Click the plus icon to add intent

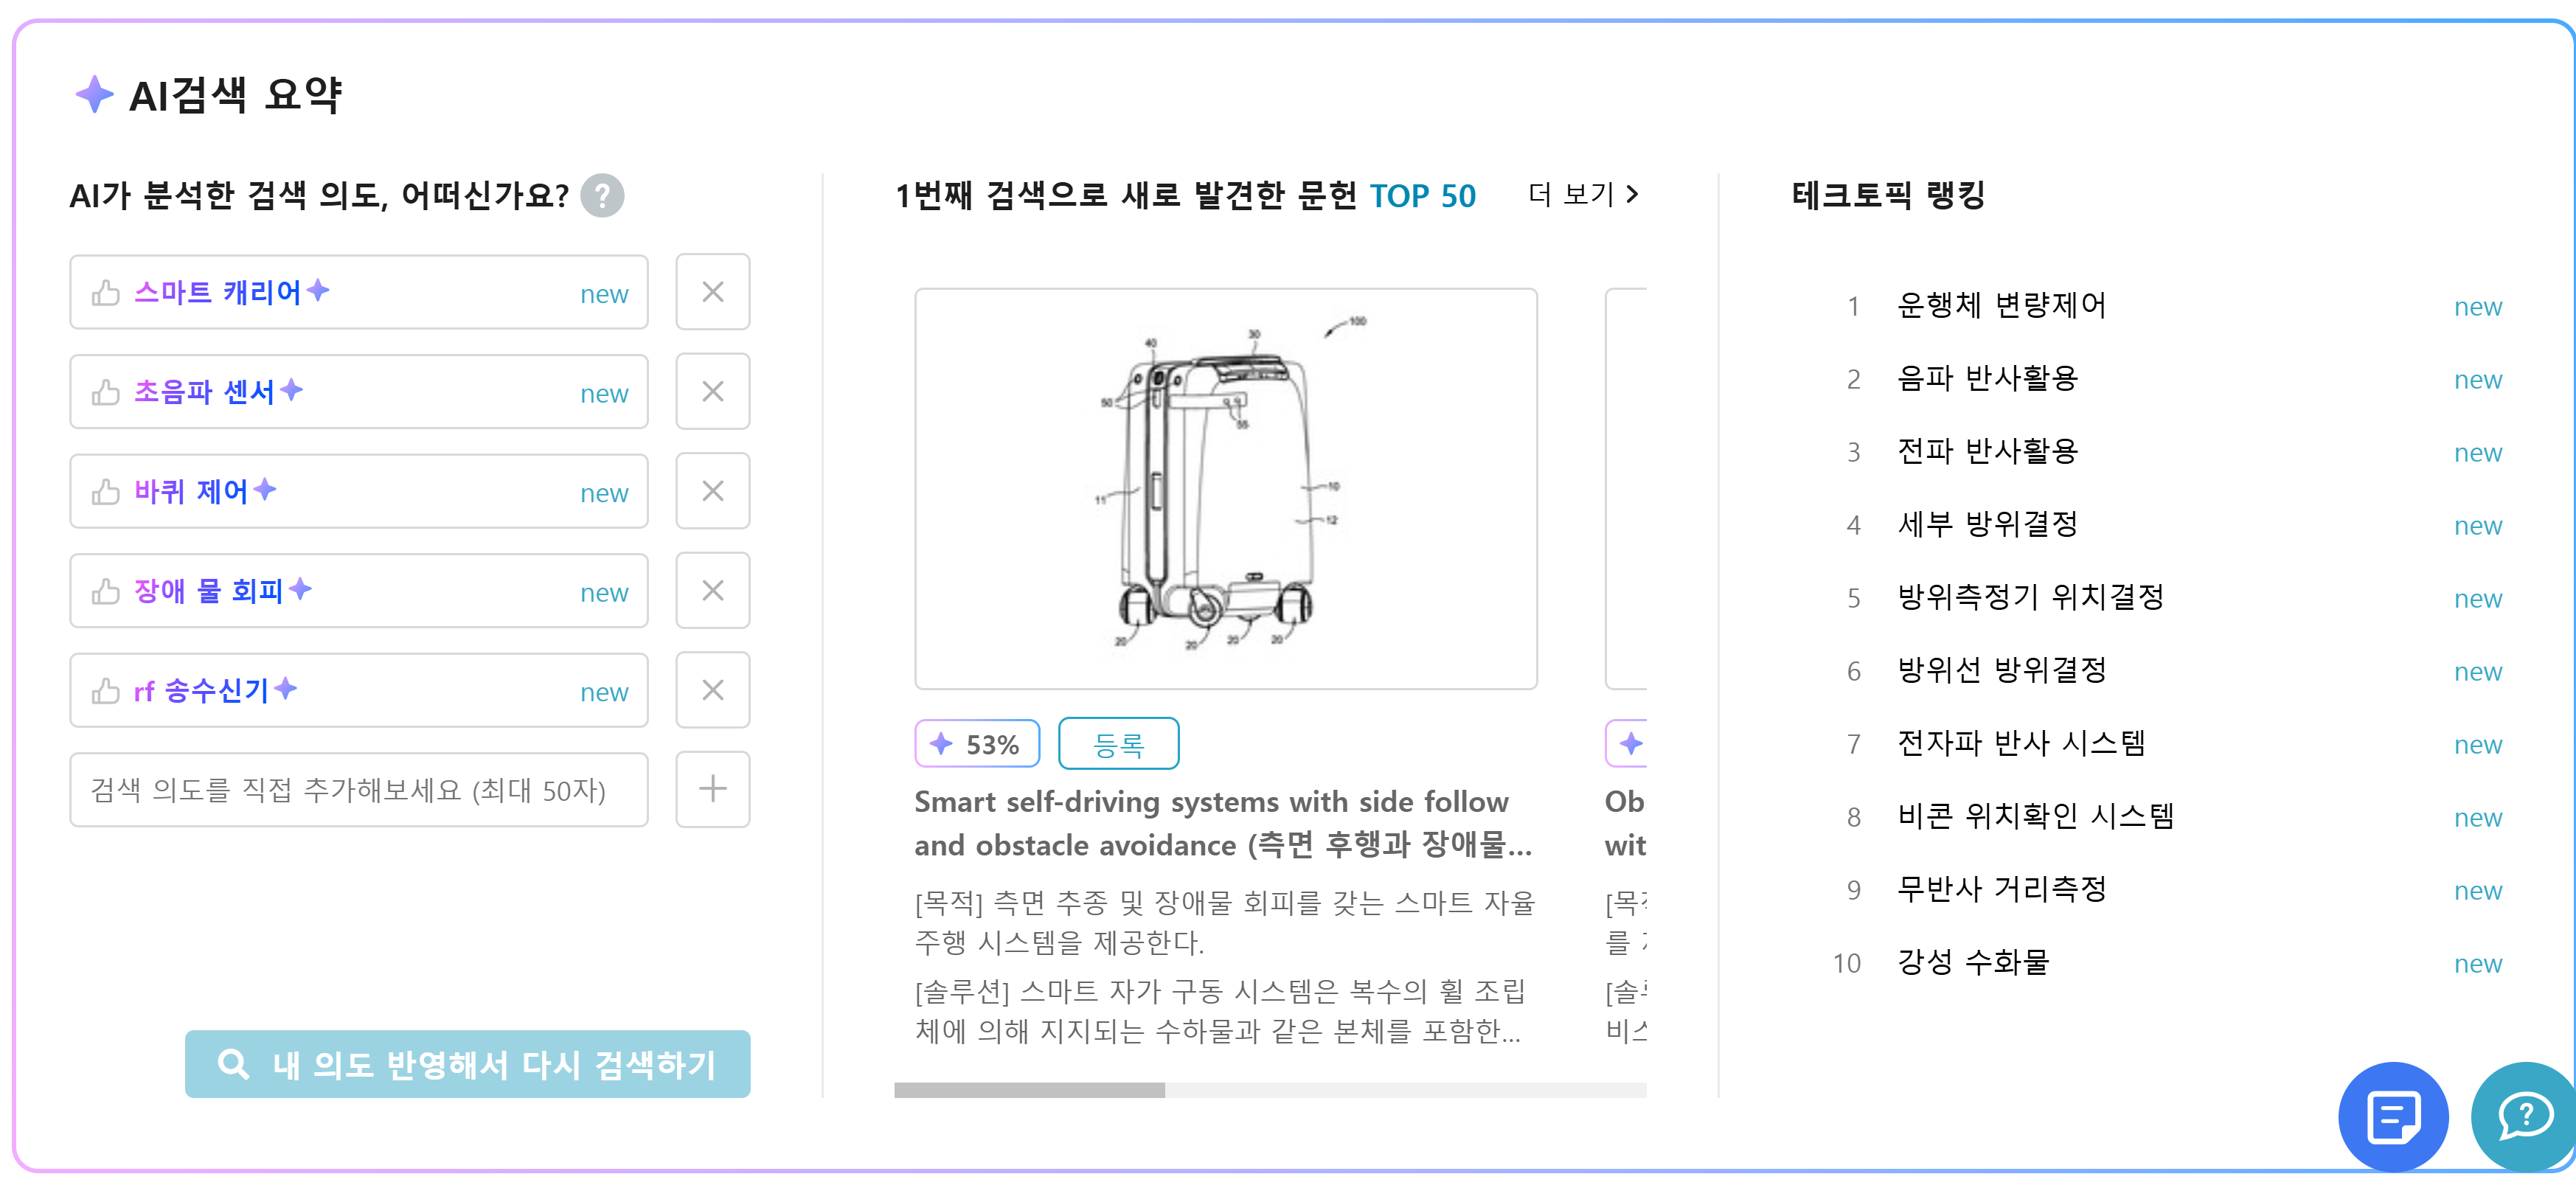pos(712,789)
